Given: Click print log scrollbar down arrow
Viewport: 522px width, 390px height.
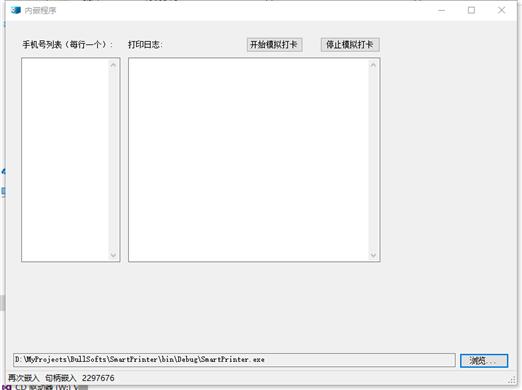Looking at the screenshot, I should (373, 255).
